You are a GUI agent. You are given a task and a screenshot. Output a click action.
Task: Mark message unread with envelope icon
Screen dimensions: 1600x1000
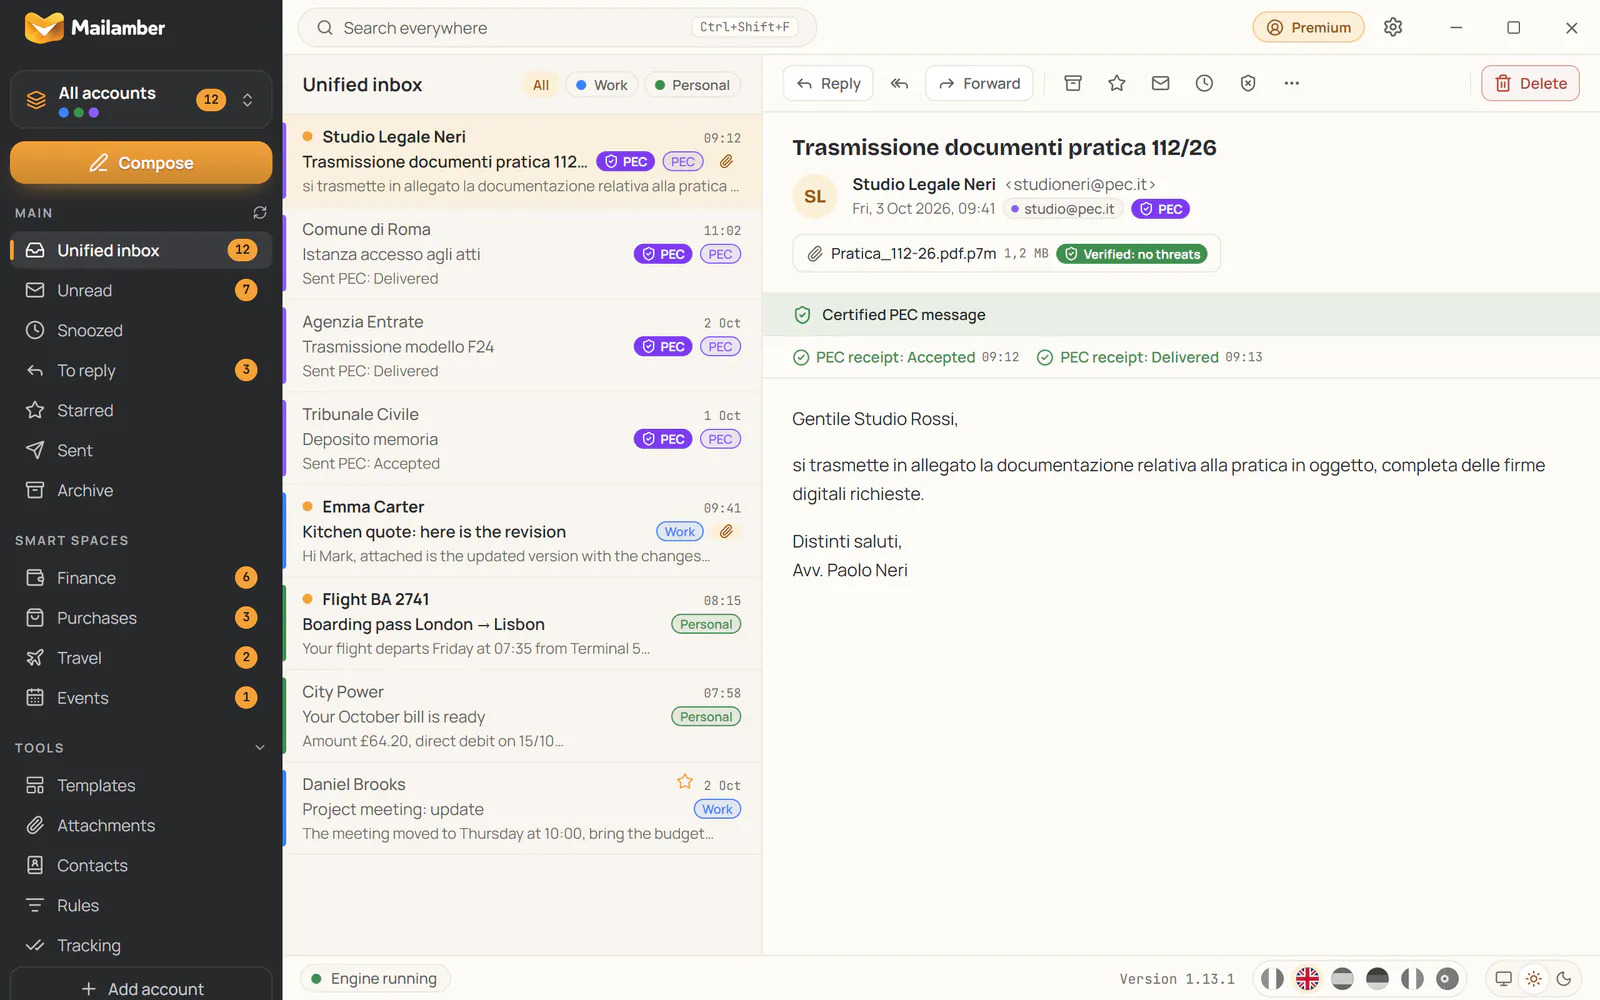coord(1160,84)
